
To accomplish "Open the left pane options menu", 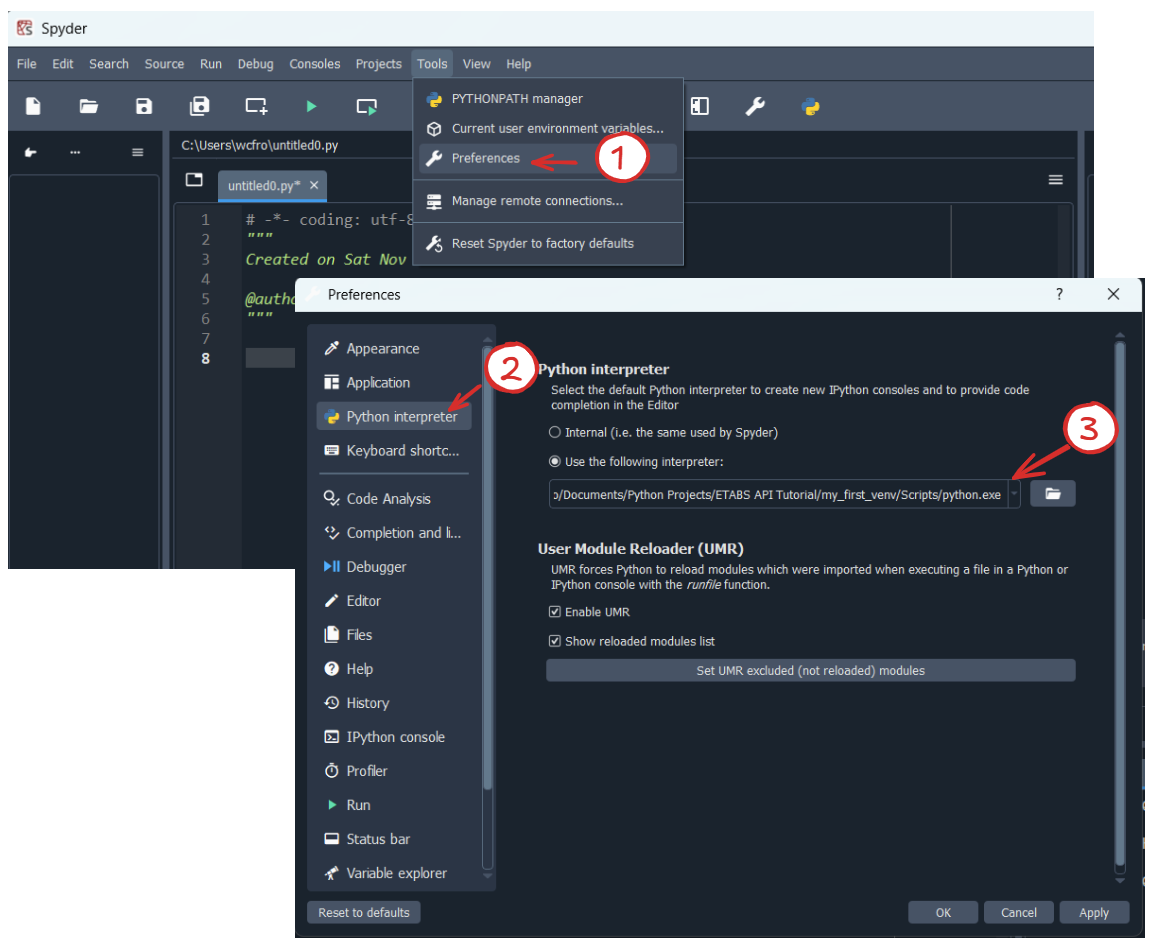I will point(138,153).
